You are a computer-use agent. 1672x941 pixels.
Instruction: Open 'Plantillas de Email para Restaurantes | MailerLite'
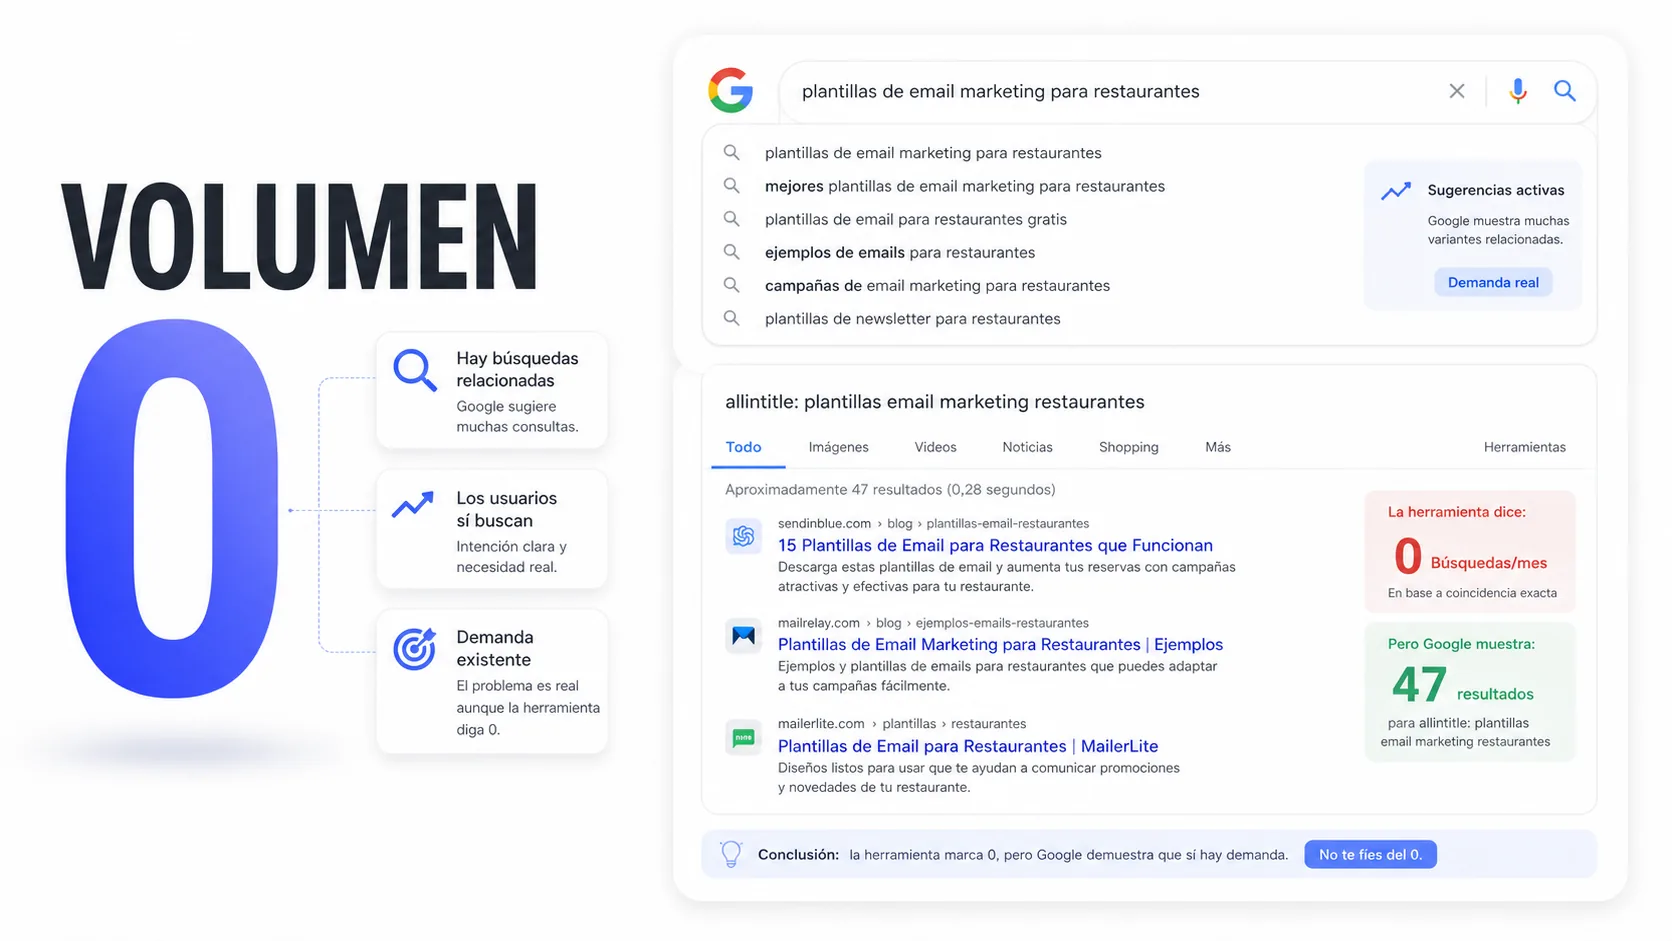pos(968,746)
